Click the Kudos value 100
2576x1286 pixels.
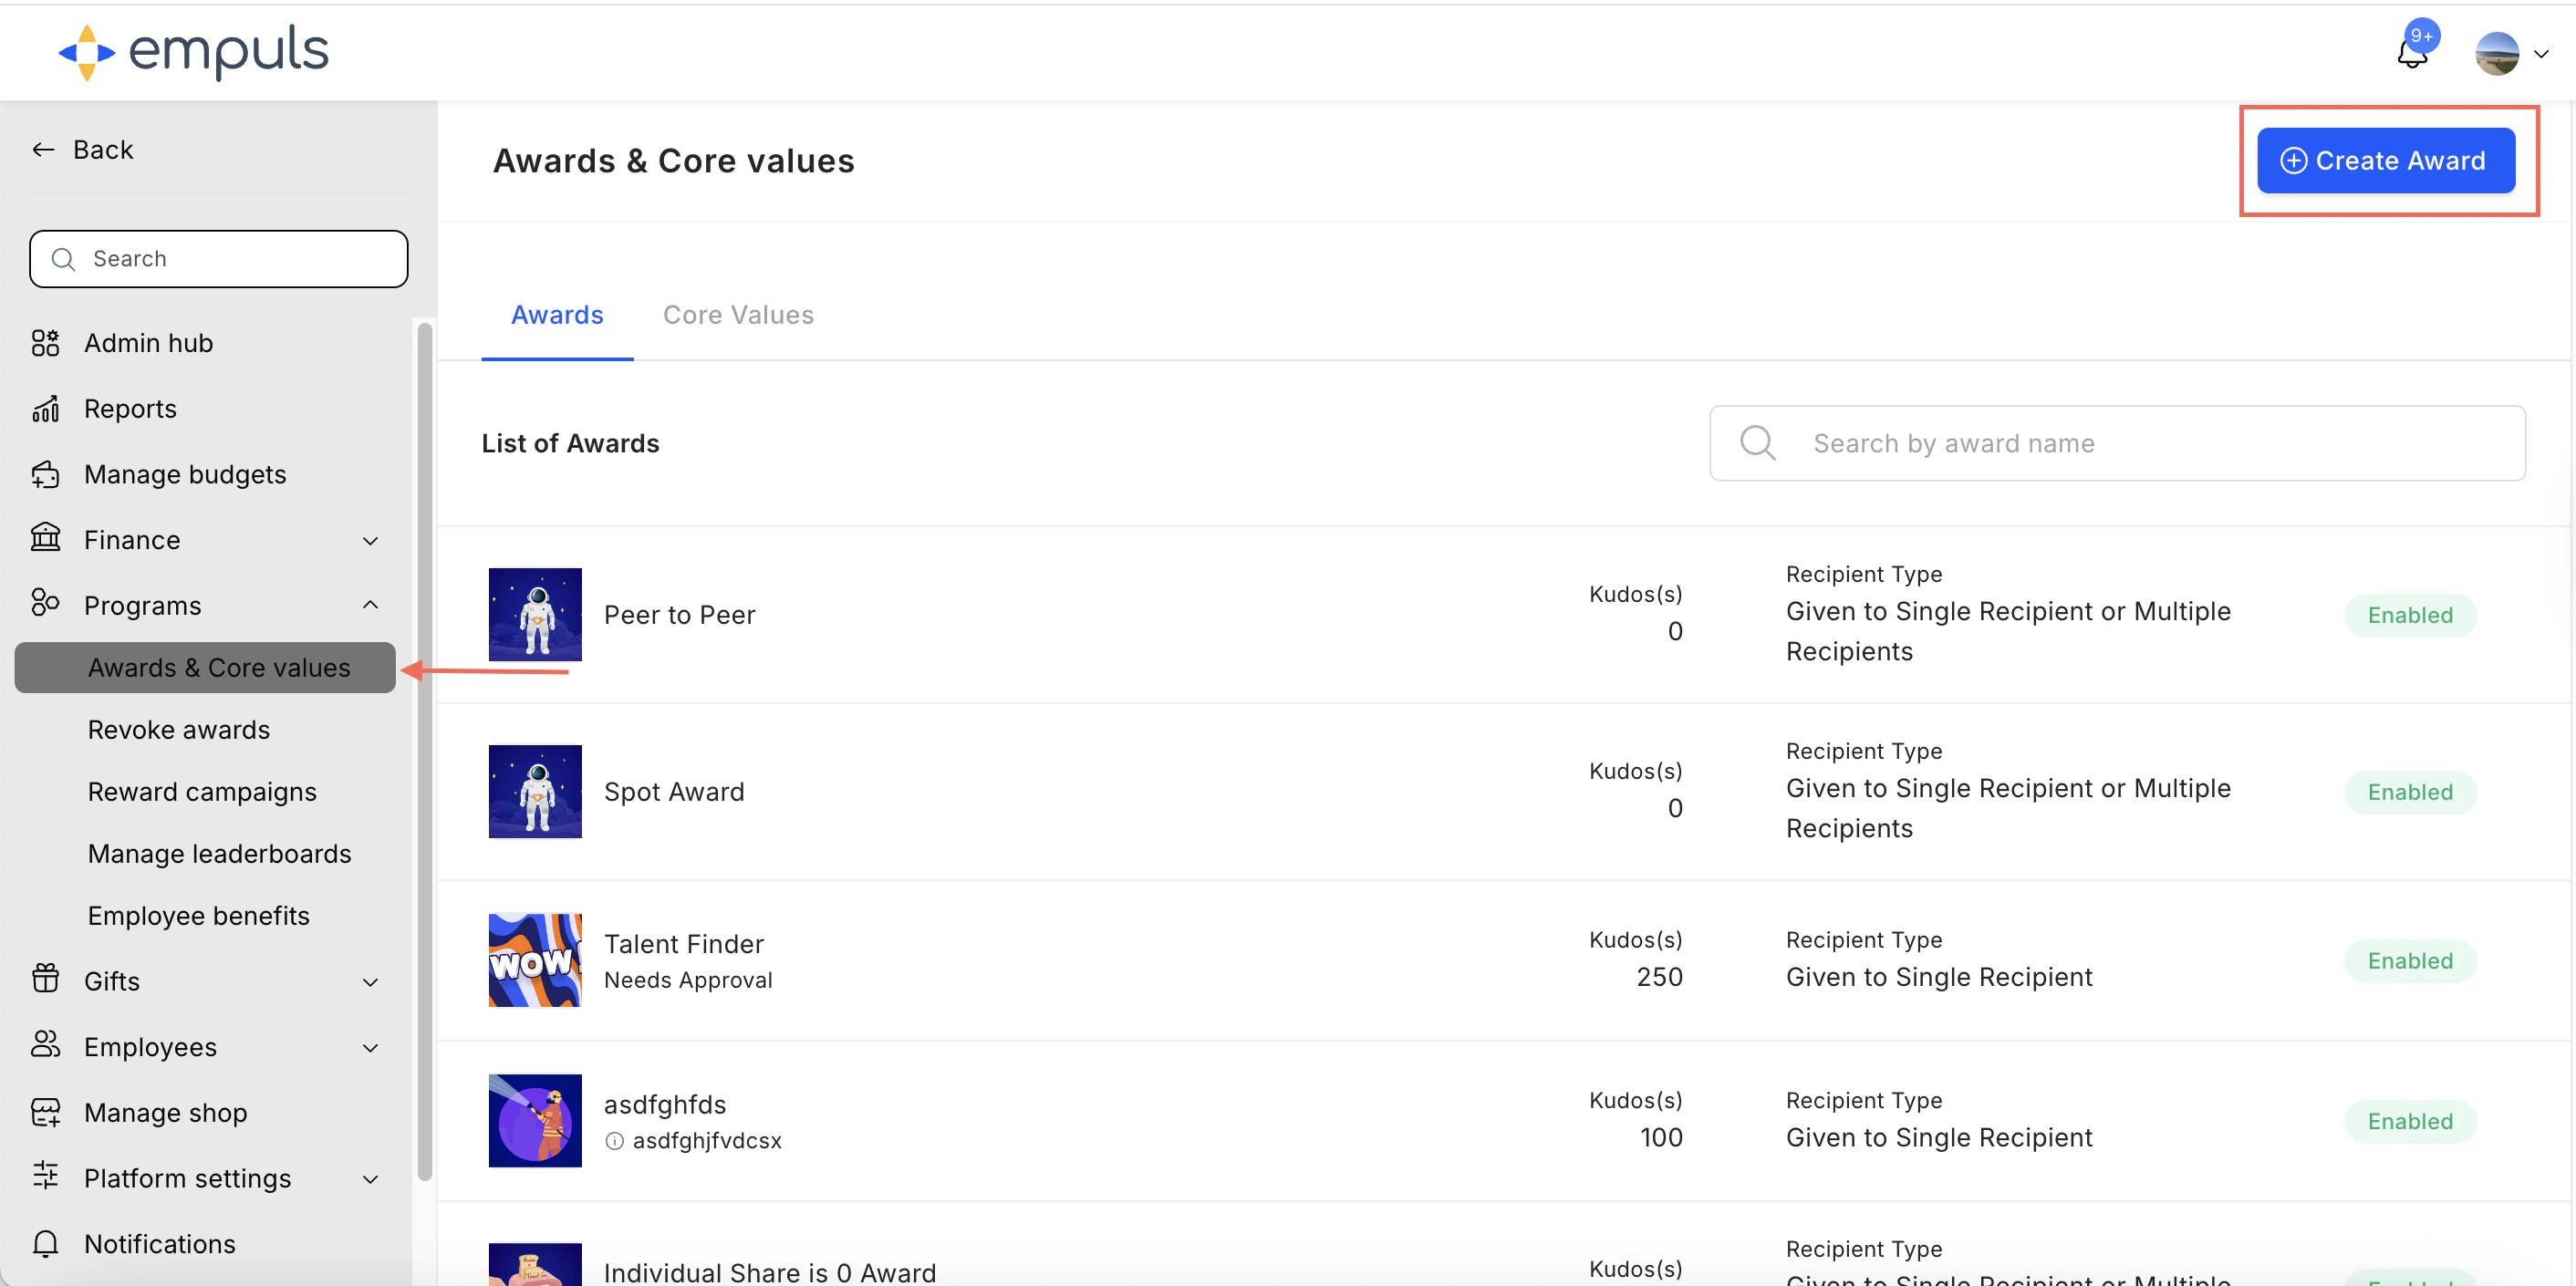click(x=1661, y=1138)
